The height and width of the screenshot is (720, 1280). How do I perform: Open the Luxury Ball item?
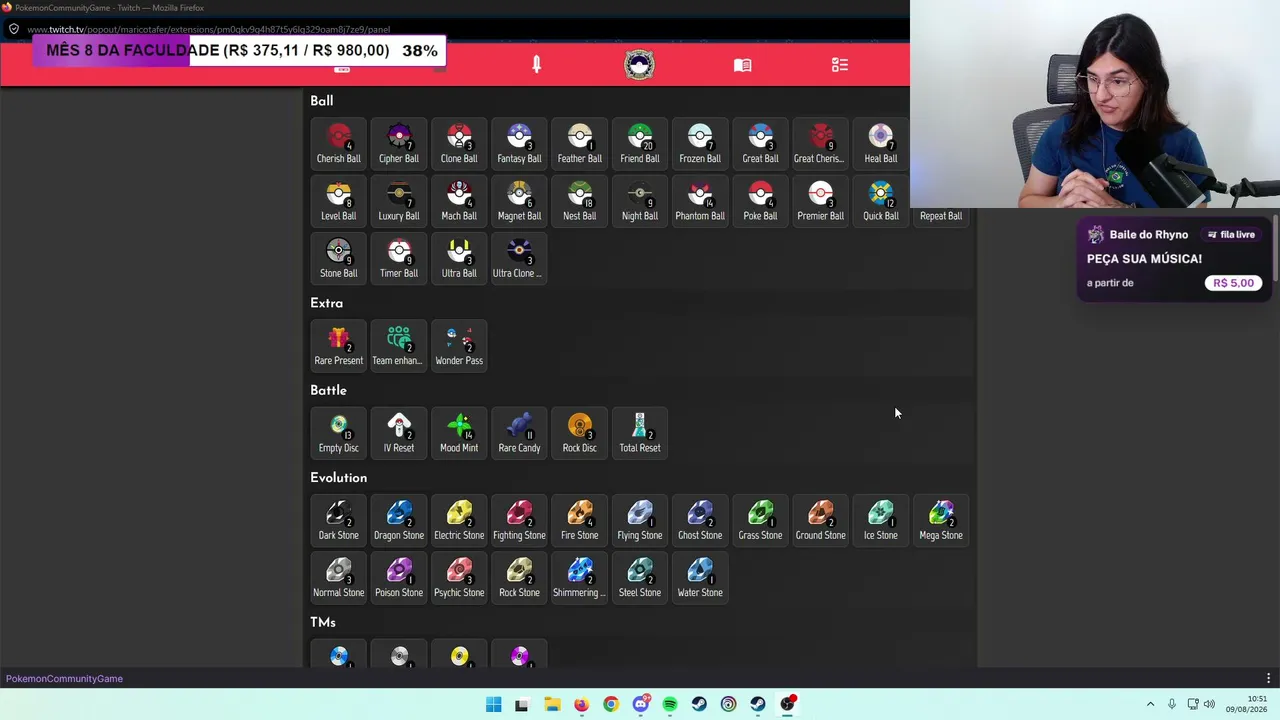tap(399, 201)
